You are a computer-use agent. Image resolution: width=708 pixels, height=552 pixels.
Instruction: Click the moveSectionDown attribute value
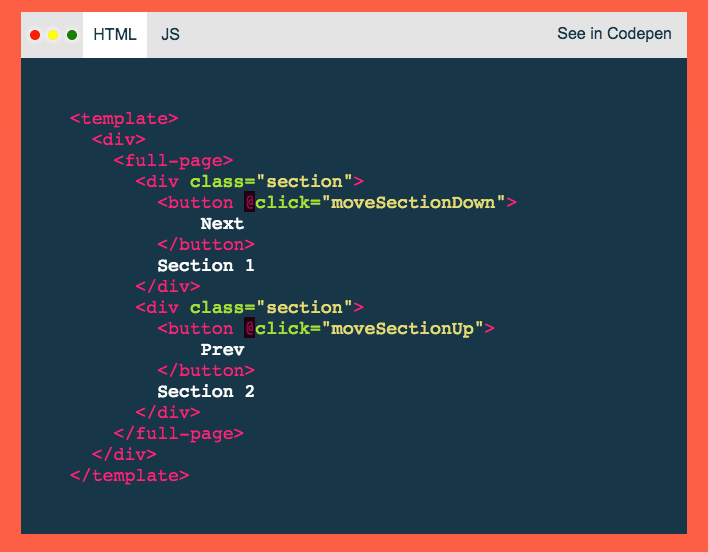pyautogui.click(x=413, y=203)
